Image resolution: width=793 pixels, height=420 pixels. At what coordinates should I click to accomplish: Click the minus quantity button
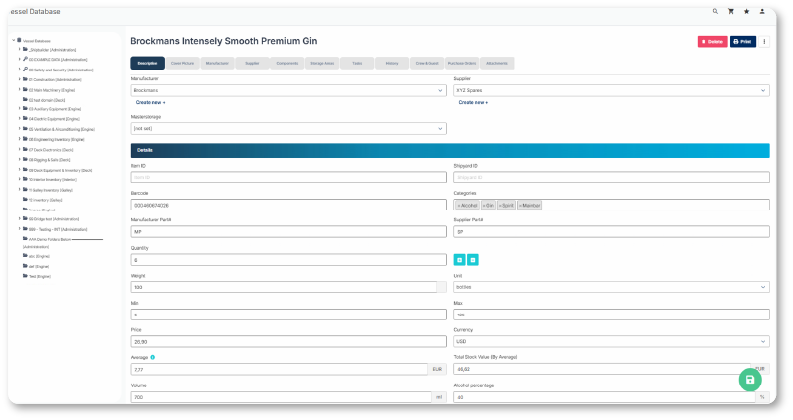(473, 260)
